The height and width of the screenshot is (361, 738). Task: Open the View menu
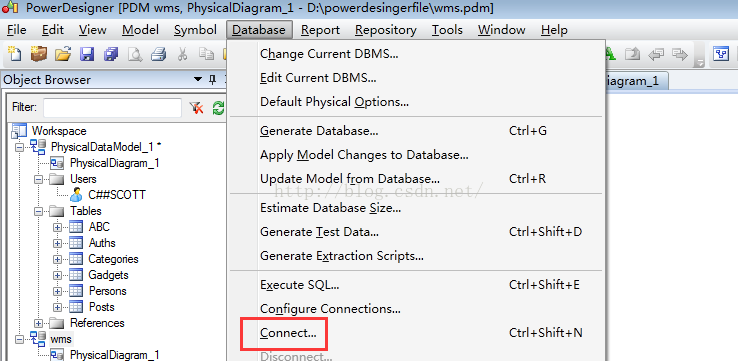click(92, 30)
